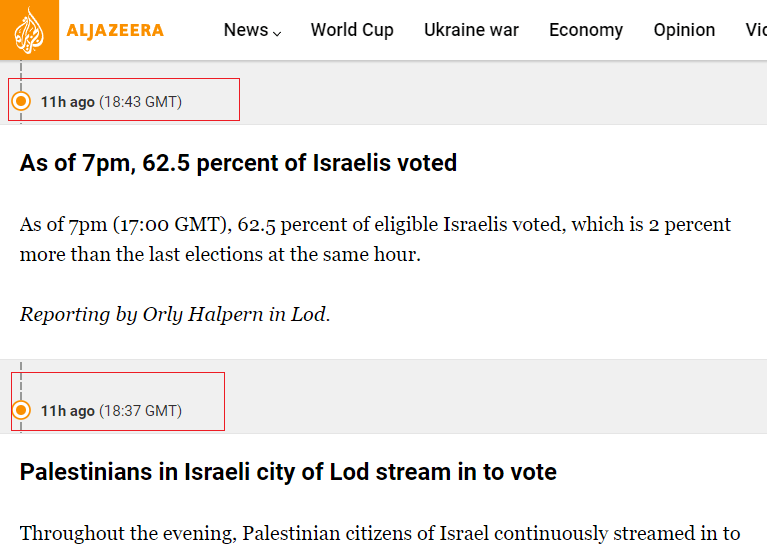767x546 pixels.
Task: Go to the World Cup section
Action: 352,30
